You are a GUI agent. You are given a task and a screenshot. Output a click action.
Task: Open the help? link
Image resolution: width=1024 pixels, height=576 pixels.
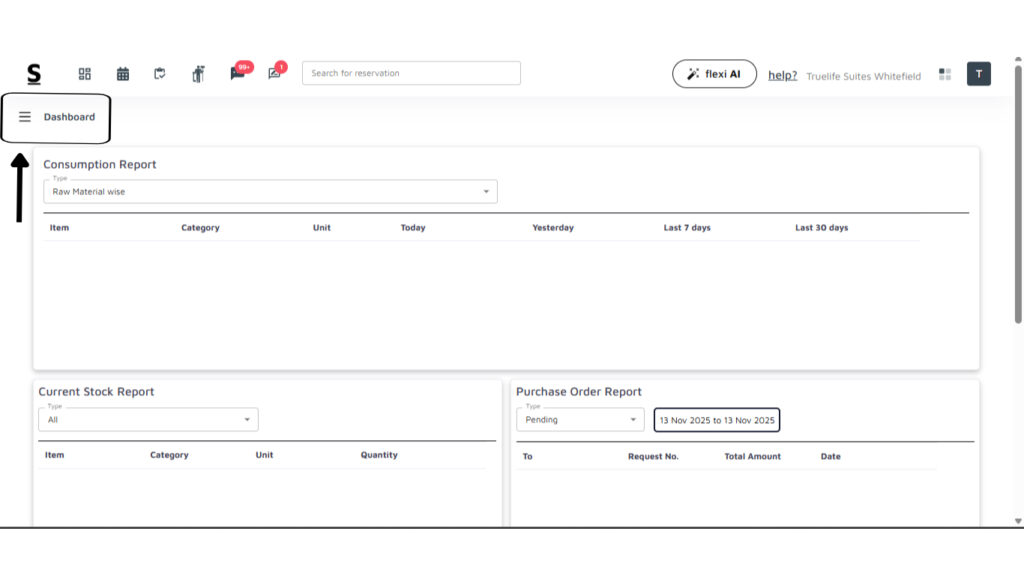(782, 75)
